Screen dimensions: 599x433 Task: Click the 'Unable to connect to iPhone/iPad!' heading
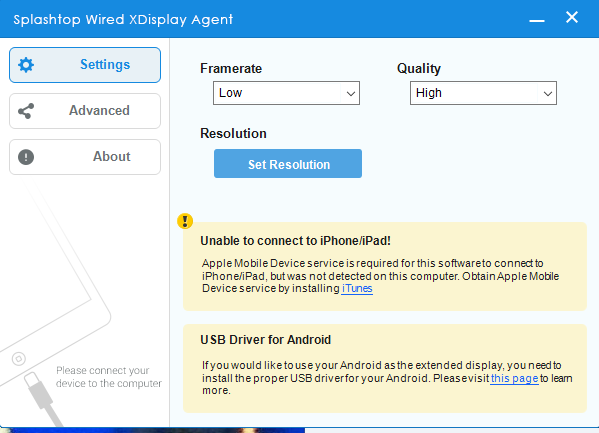point(295,241)
